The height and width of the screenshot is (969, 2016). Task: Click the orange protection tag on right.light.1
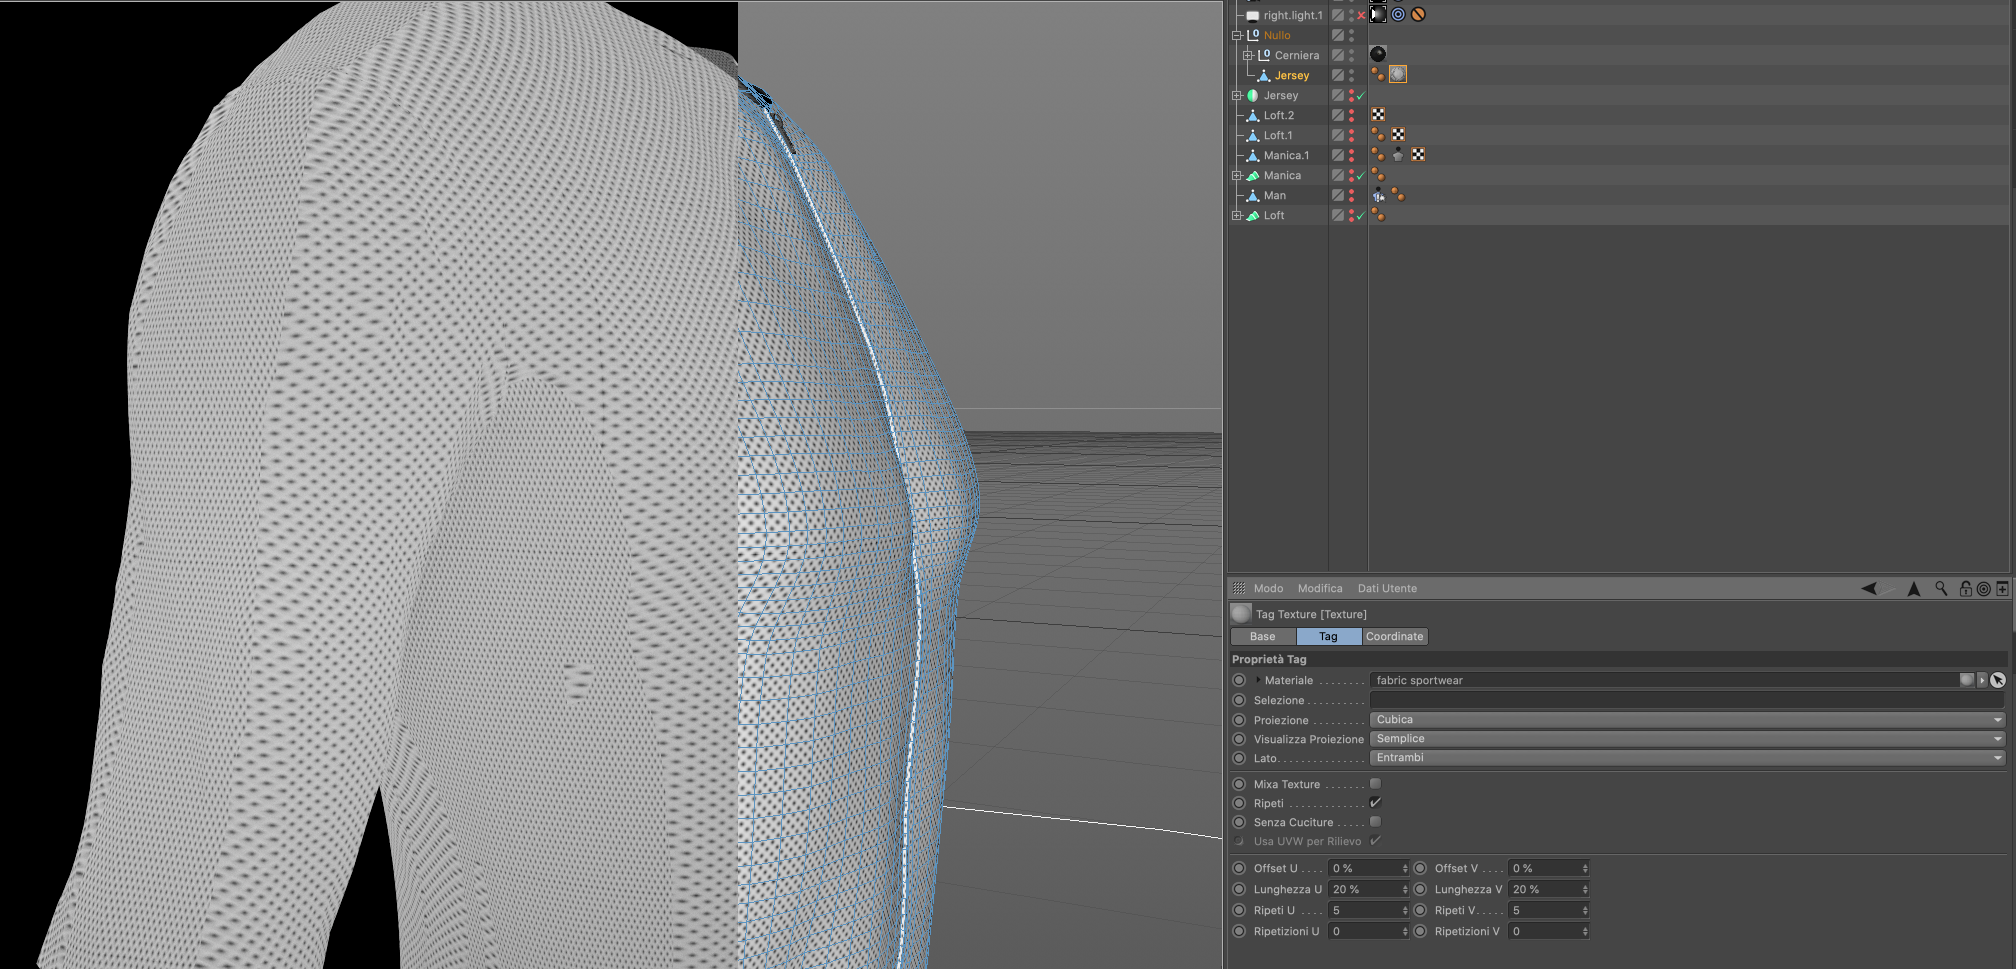tap(1418, 14)
